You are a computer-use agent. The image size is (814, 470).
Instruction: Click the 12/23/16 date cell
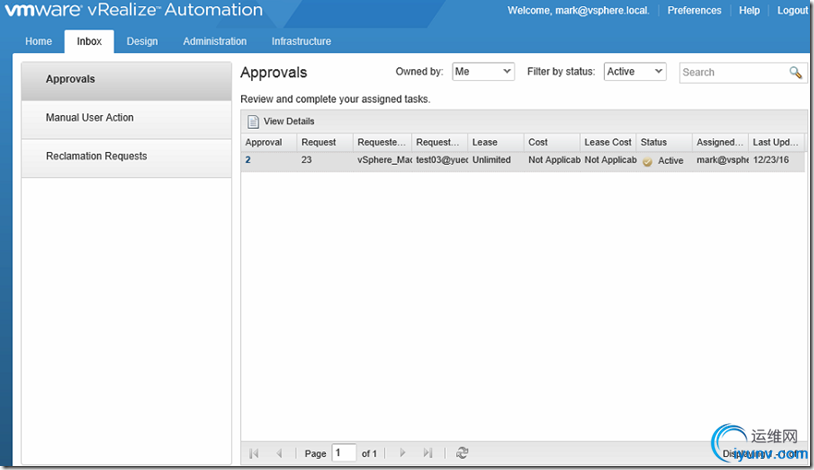tap(777, 160)
